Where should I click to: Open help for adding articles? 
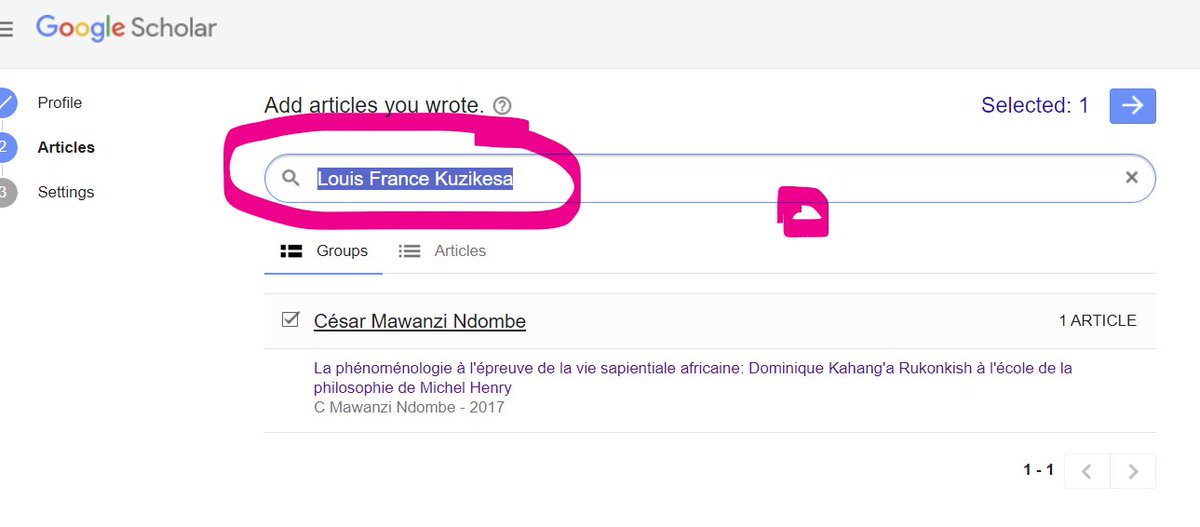[x=502, y=105]
